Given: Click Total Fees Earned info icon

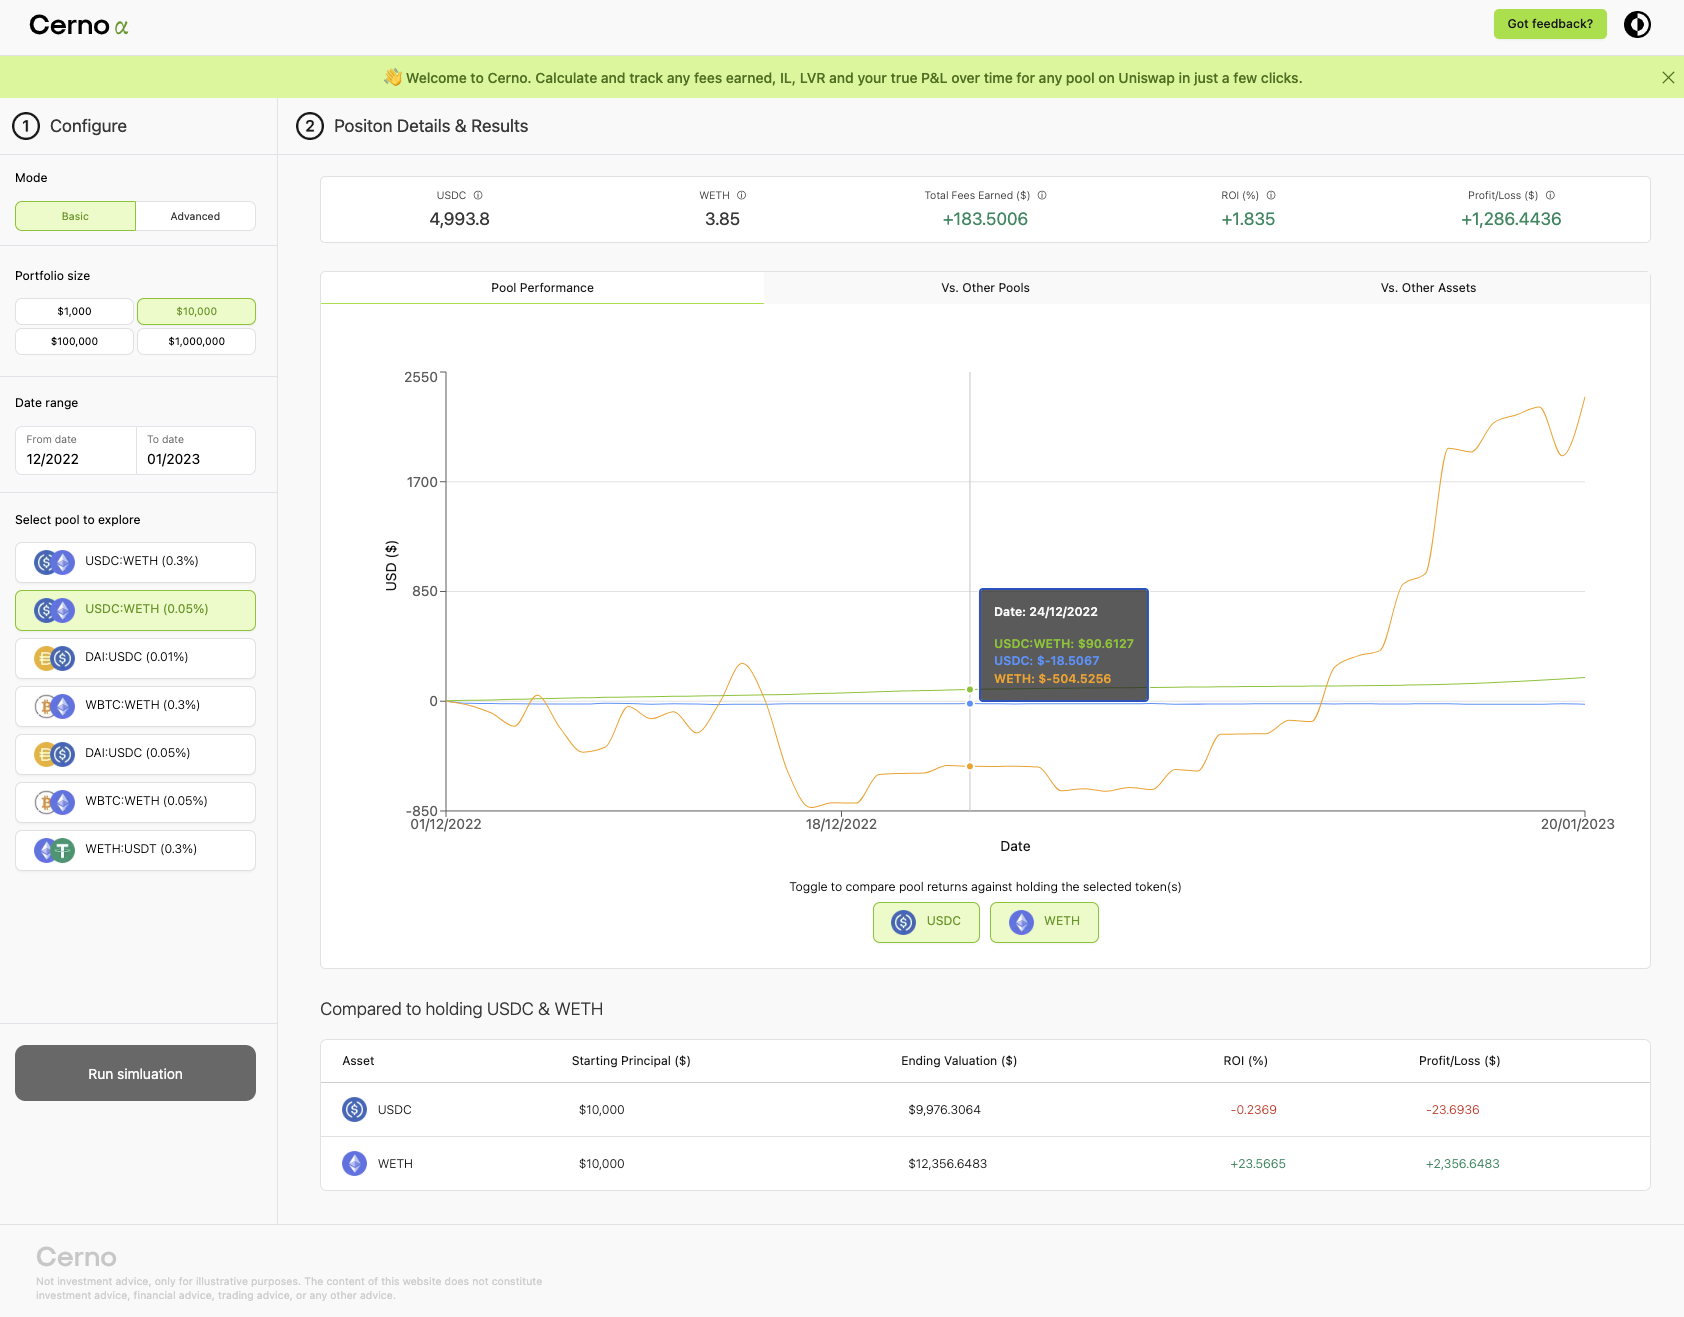Looking at the screenshot, I should [x=1042, y=195].
